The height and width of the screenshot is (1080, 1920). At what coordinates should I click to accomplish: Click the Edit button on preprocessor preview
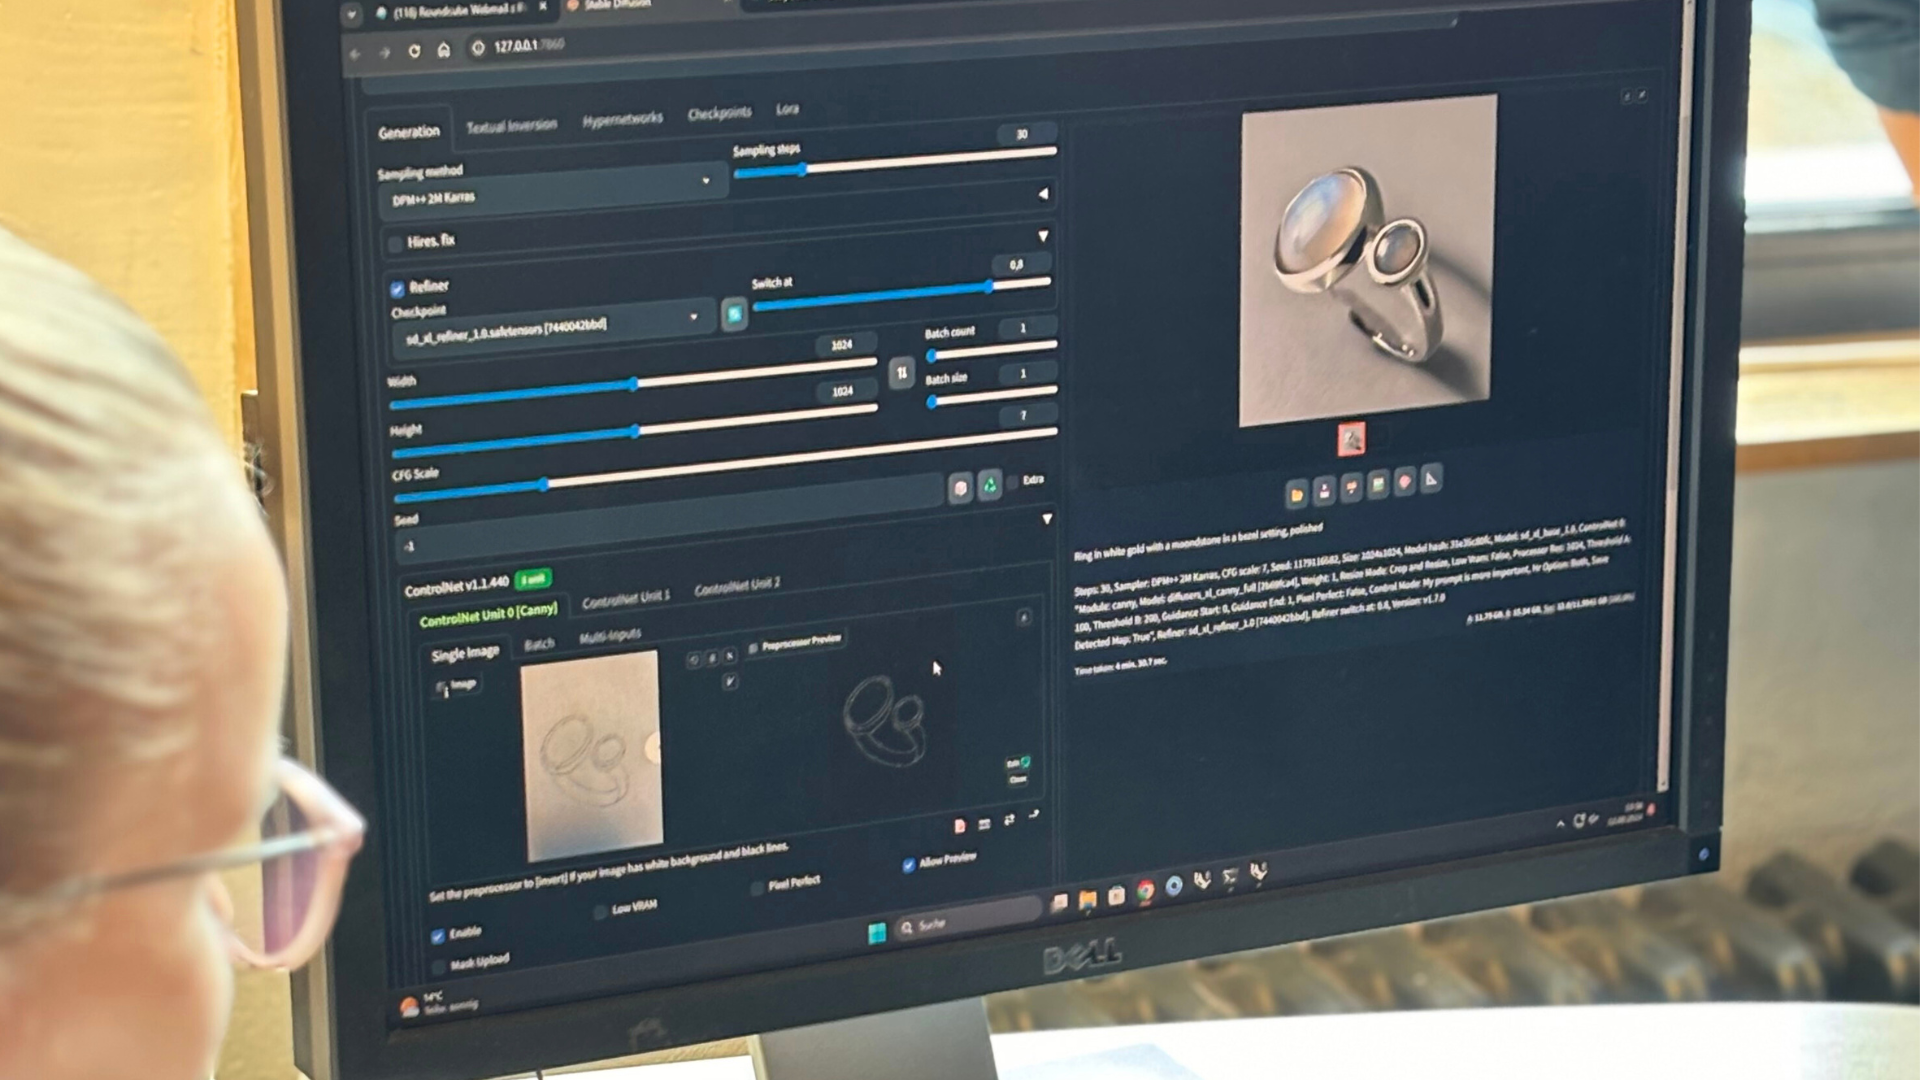point(1018,763)
